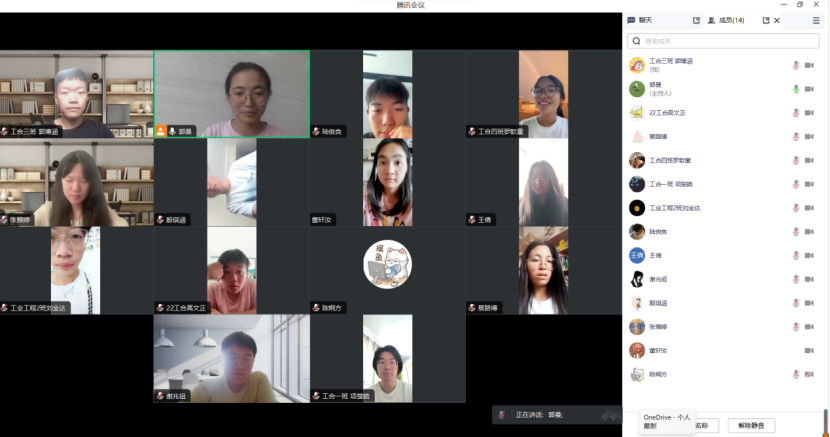Screen dimensions: 830x437
Task: Select 陈炯方's cat avatar video tile
Action: click(x=387, y=270)
